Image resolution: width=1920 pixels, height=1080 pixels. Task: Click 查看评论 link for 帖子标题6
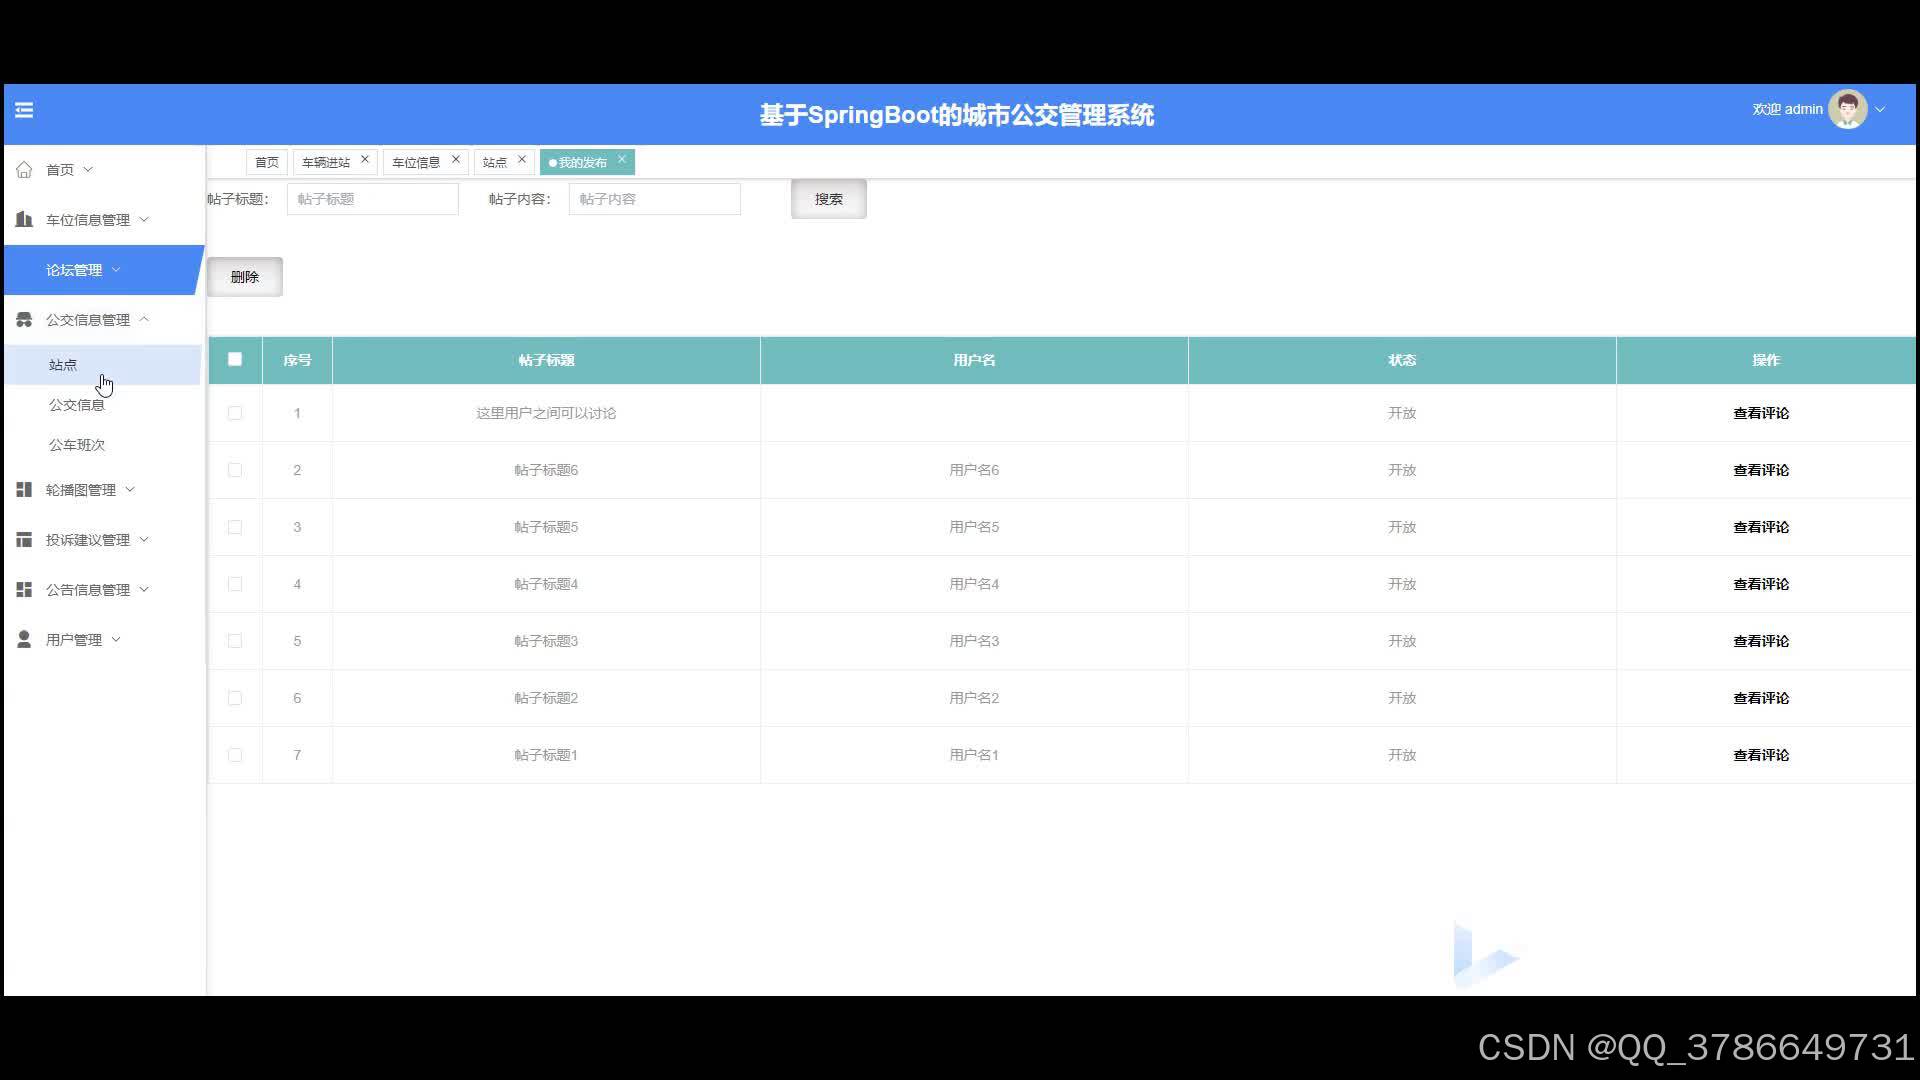[x=1760, y=470]
